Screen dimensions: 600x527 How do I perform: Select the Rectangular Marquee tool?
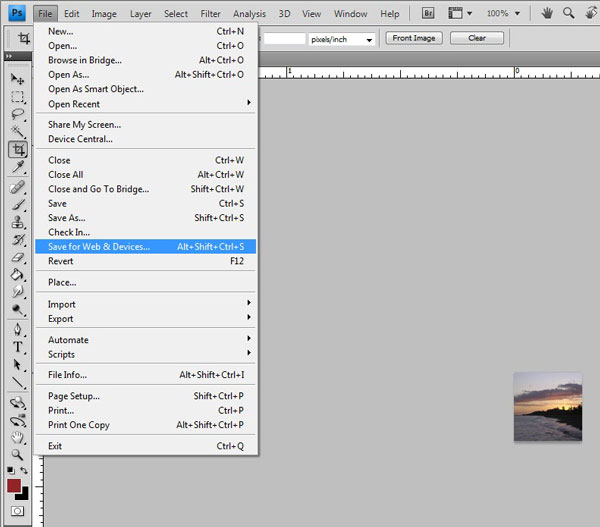[x=18, y=97]
